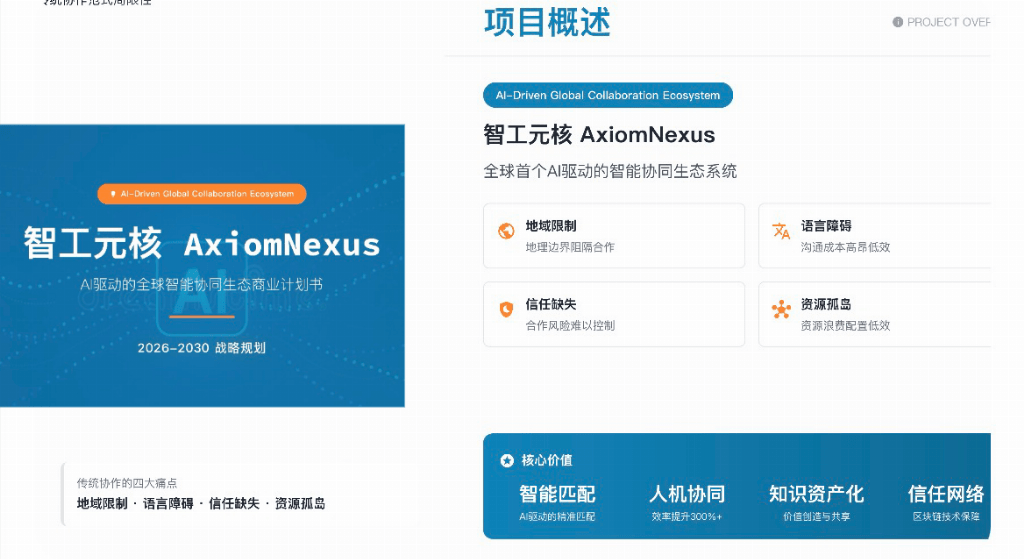
Task: Click the network nodes icon beside 资源孤岛
Action: 781,310
